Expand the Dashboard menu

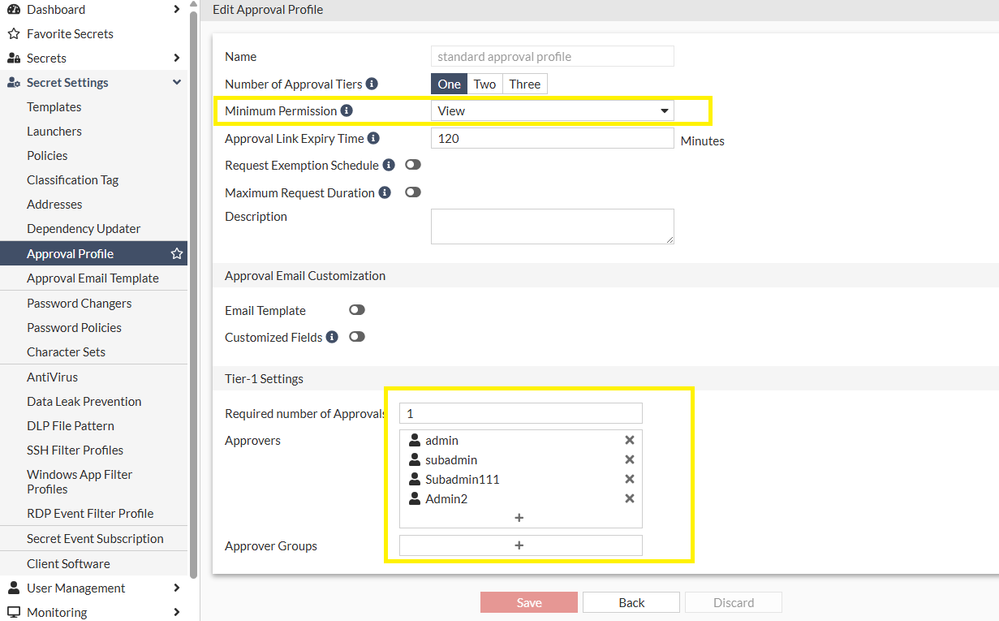(x=177, y=10)
